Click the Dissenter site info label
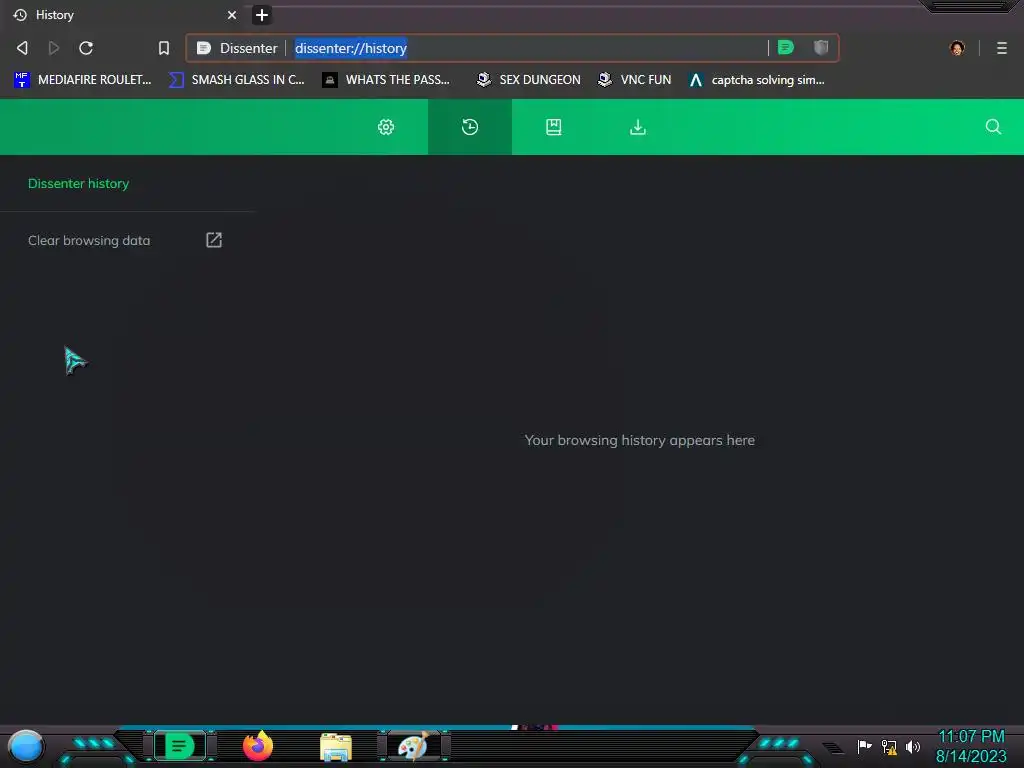The image size is (1024, 768). point(238,48)
